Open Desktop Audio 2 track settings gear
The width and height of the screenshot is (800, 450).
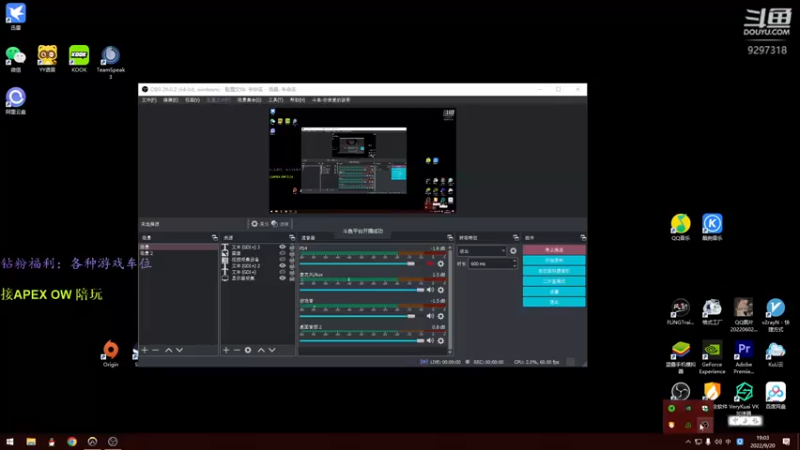pyautogui.click(x=441, y=340)
